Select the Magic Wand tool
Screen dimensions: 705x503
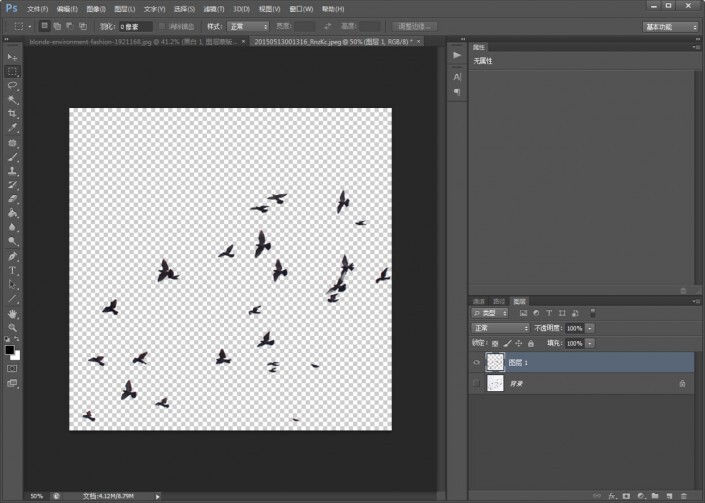13,100
